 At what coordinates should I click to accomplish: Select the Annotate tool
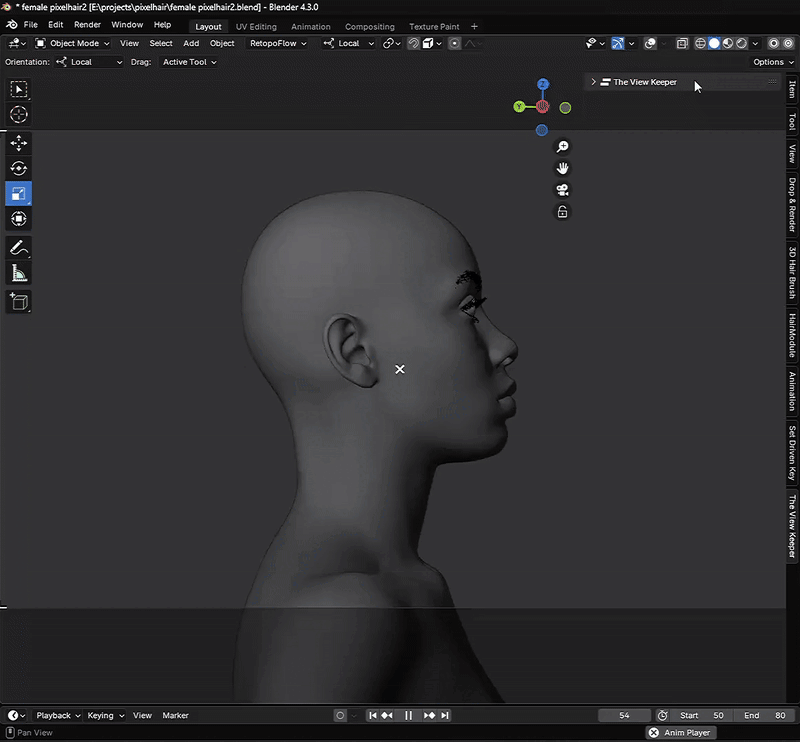[x=19, y=249]
